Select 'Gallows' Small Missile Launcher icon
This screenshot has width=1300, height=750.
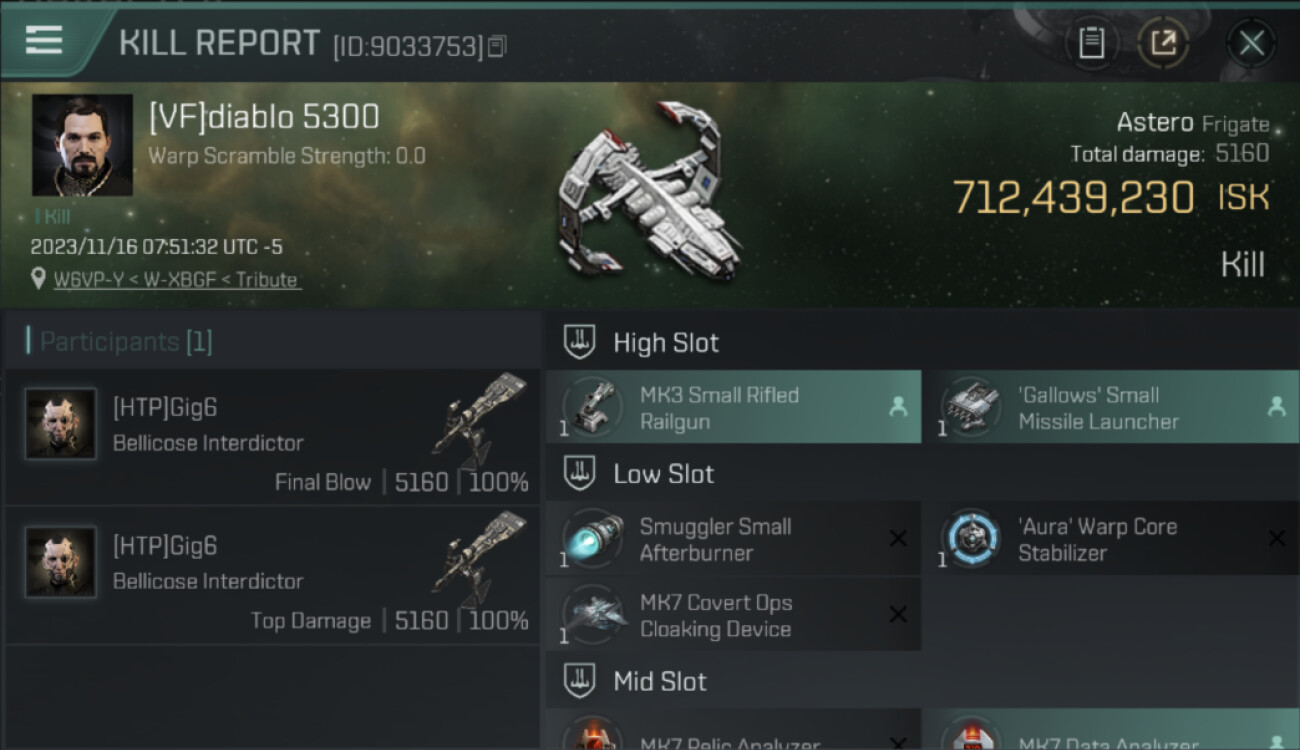tap(971, 407)
